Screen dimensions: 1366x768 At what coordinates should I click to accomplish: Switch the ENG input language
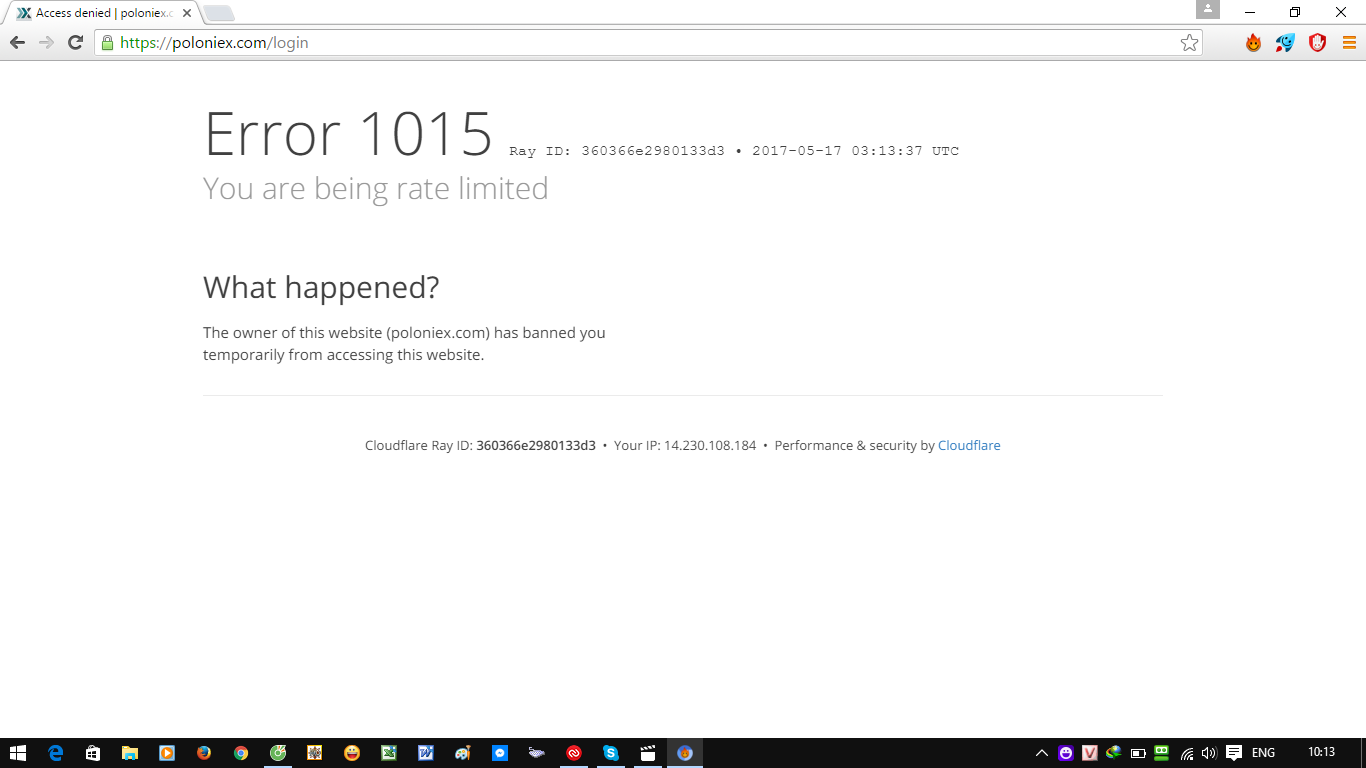1263,753
